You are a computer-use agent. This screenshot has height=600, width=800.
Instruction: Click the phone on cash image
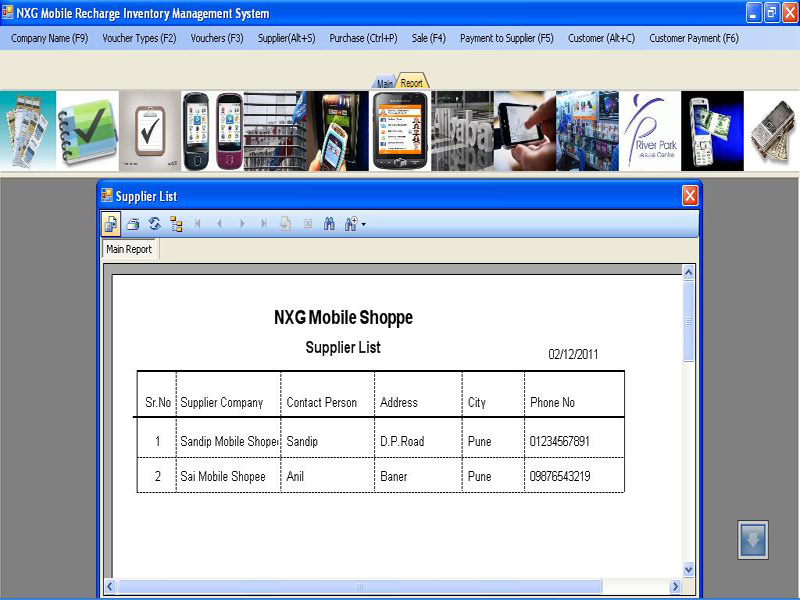[772, 131]
